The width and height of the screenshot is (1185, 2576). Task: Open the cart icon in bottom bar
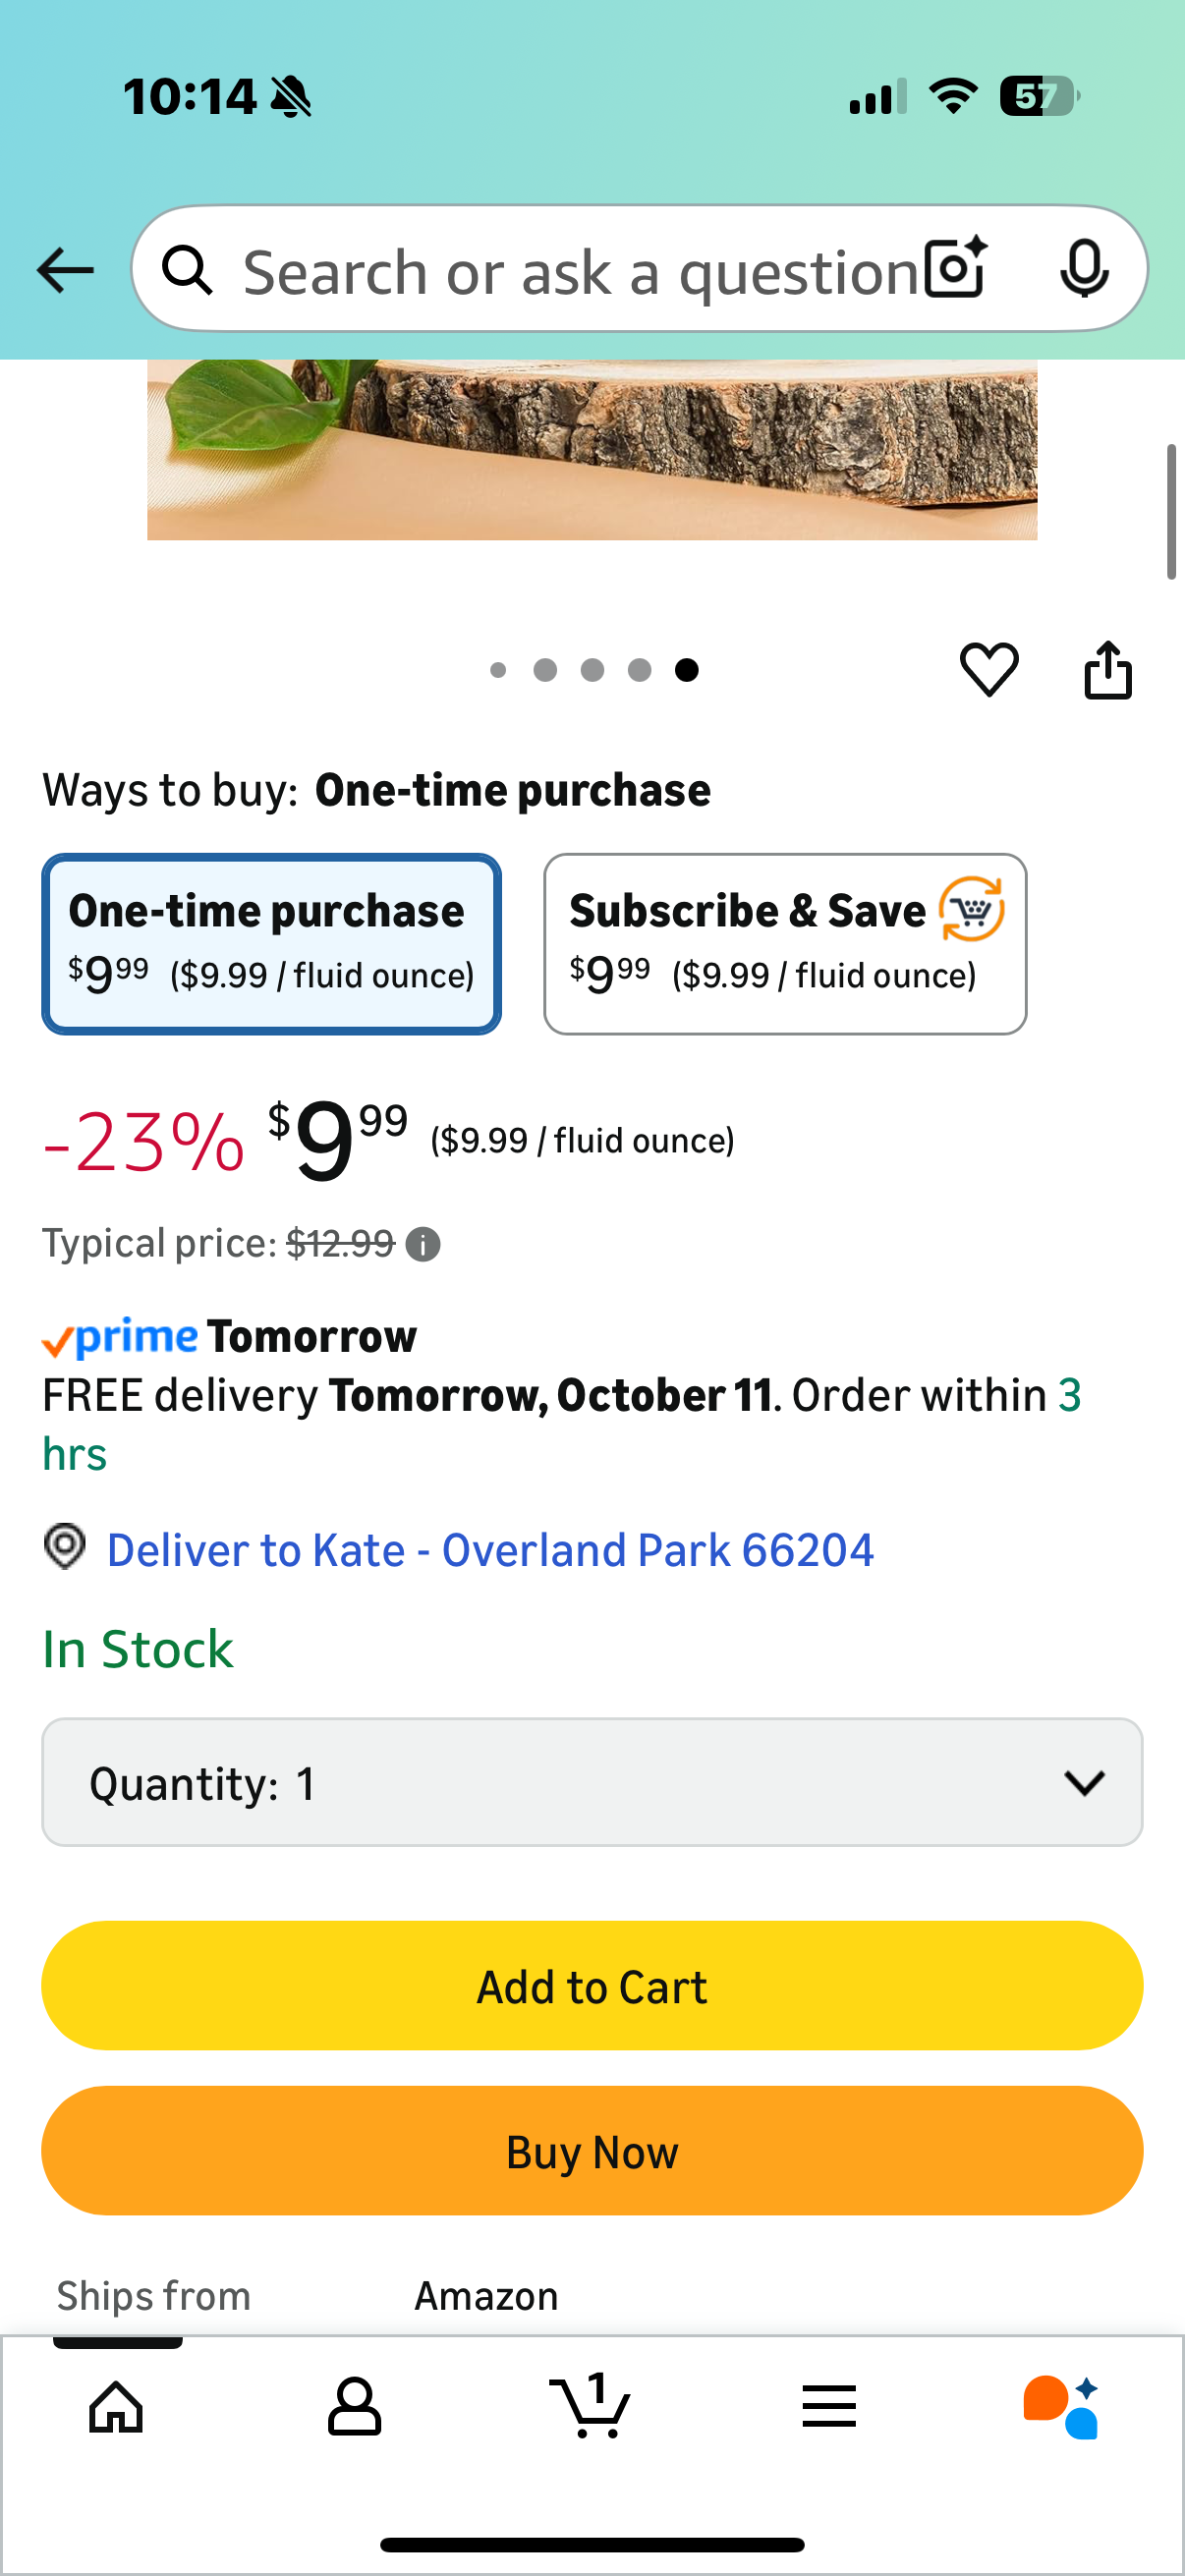(590, 2405)
